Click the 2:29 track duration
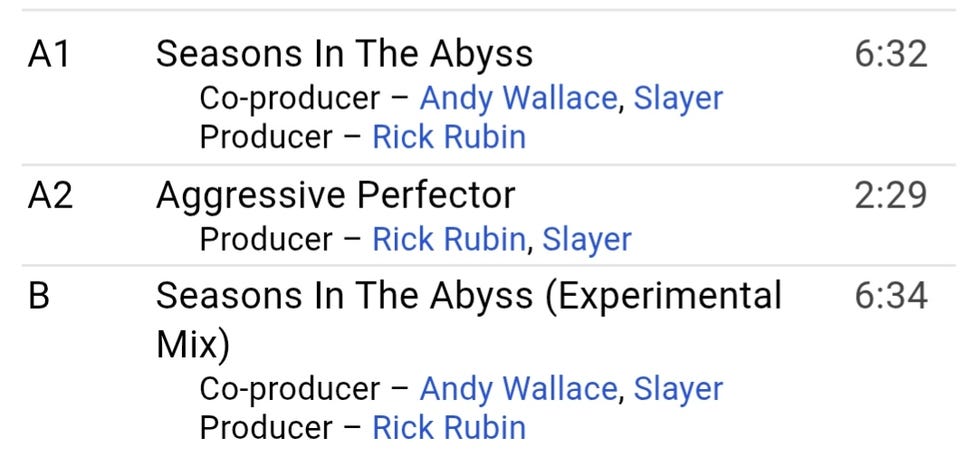 pos(891,196)
